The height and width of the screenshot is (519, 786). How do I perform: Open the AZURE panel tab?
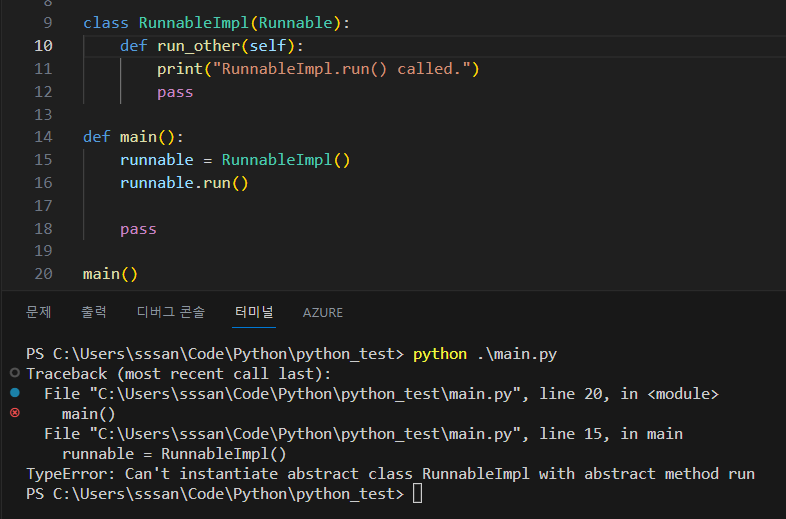pyautogui.click(x=322, y=312)
